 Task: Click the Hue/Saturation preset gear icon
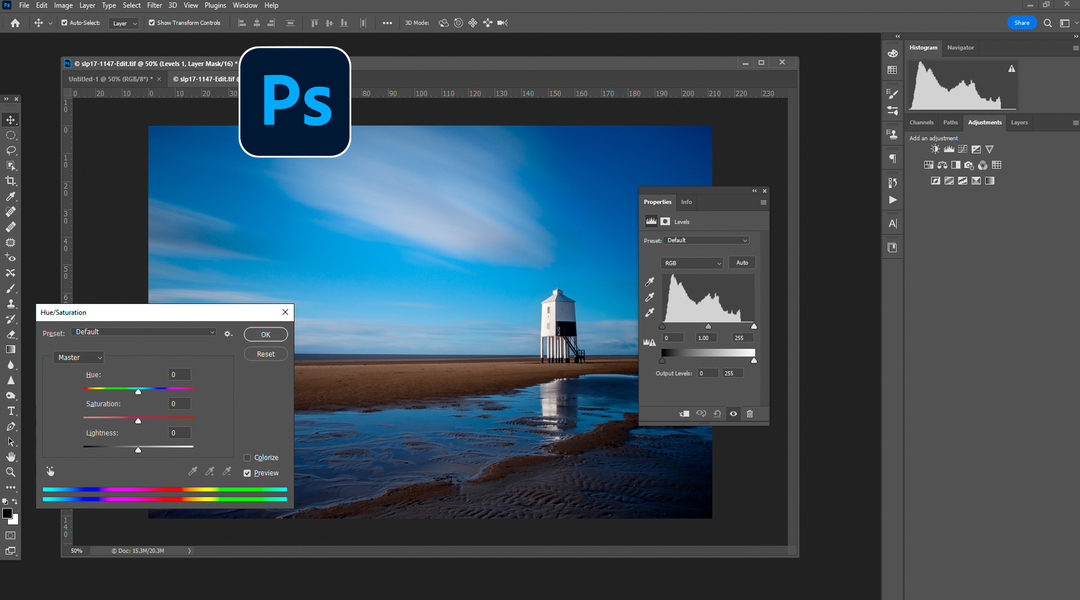click(228, 333)
